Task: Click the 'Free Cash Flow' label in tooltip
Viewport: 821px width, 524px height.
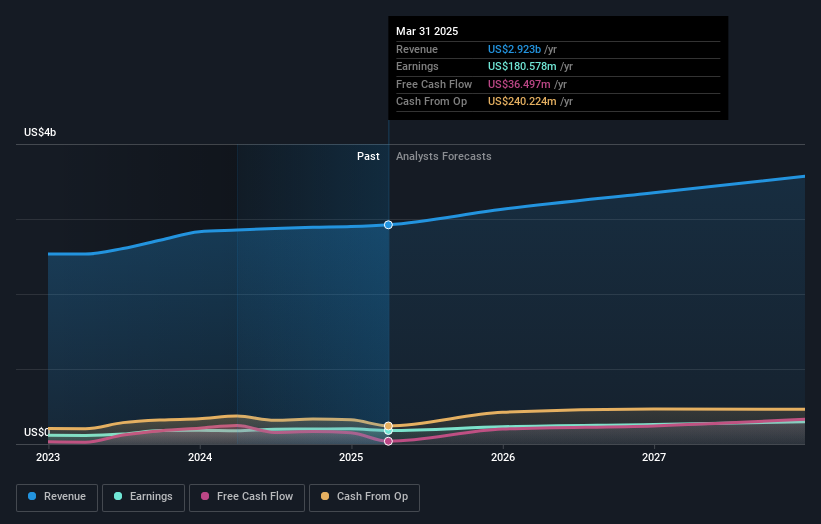Action: 434,84
